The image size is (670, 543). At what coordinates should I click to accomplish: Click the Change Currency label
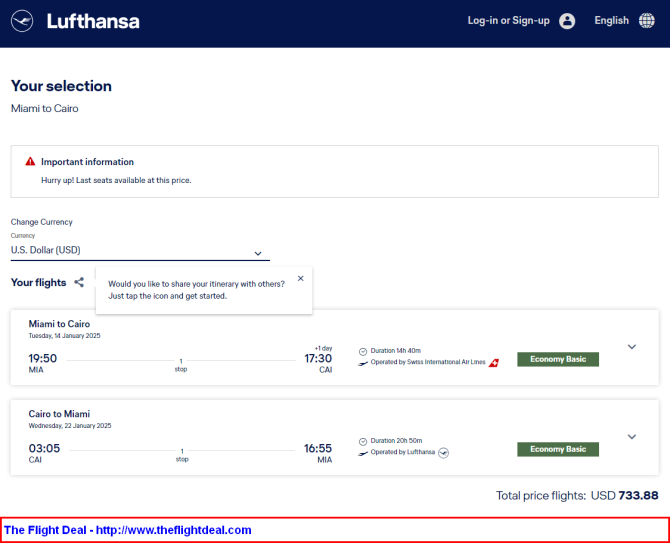pyautogui.click(x=41, y=222)
